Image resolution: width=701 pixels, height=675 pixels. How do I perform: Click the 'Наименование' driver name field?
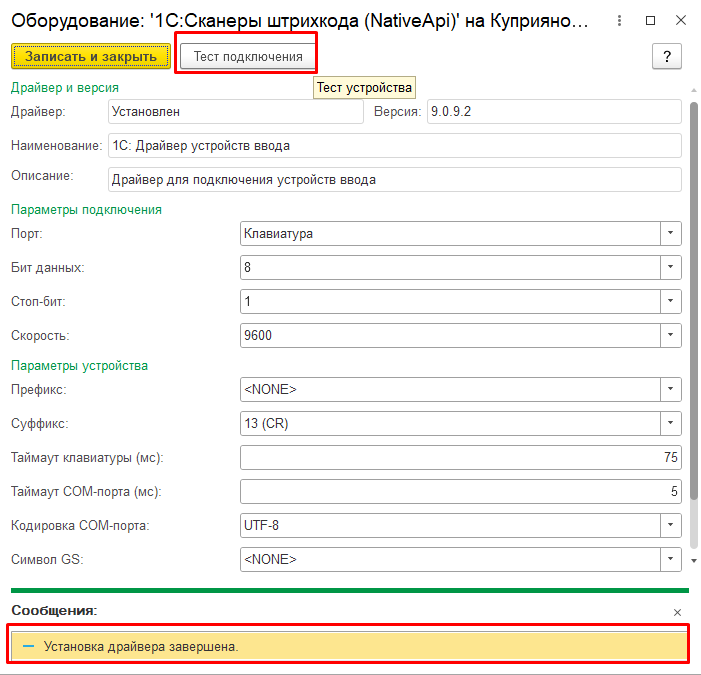(394, 146)
